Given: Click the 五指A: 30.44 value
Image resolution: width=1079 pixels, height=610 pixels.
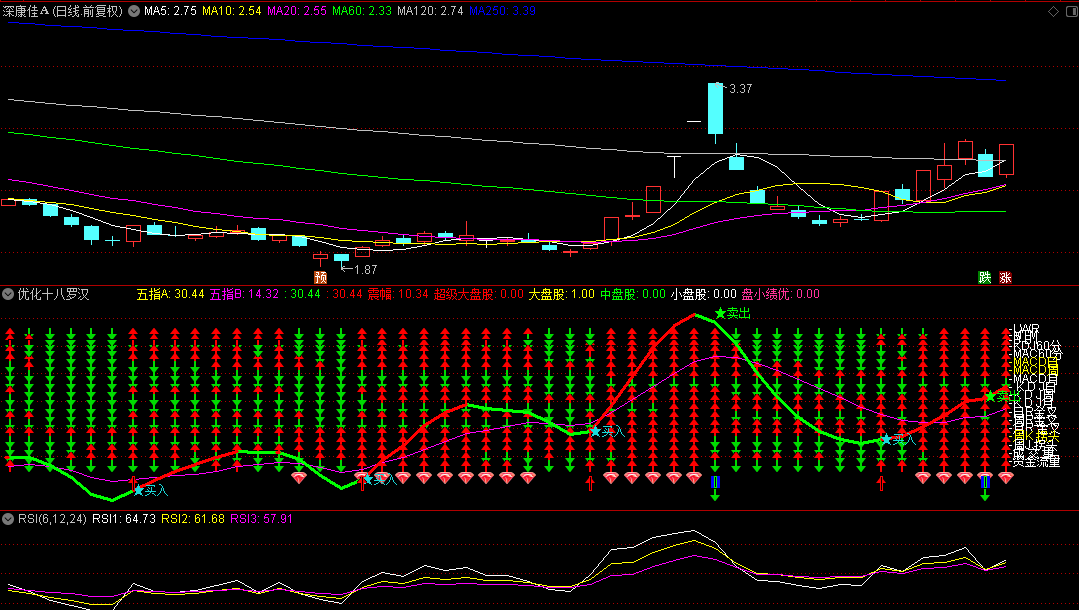Looking at the screenshot, I should coord(170,294).
